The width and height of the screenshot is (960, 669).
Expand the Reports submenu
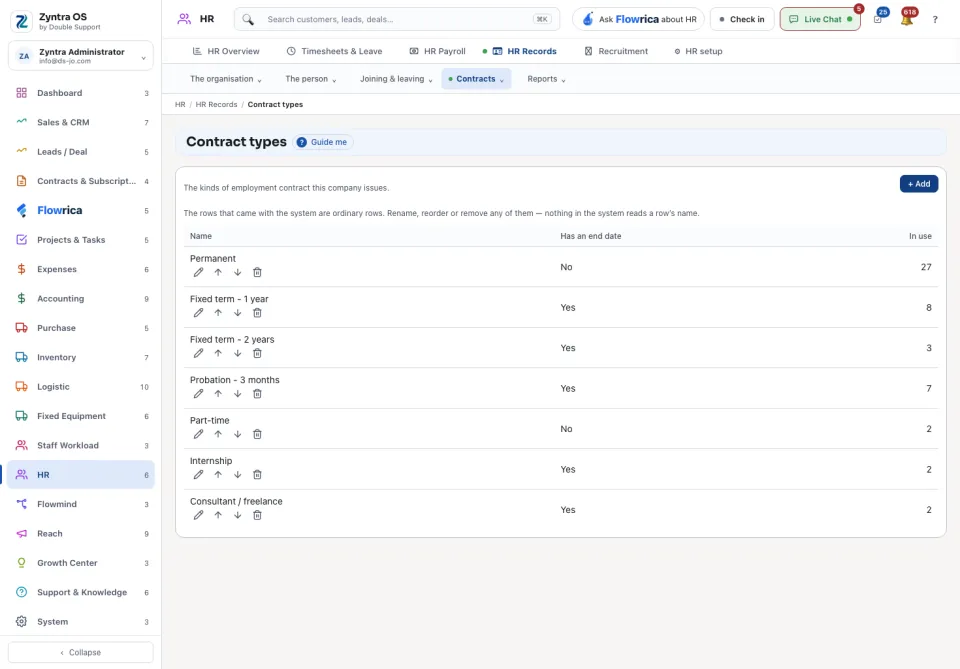(x=546, y=79)
